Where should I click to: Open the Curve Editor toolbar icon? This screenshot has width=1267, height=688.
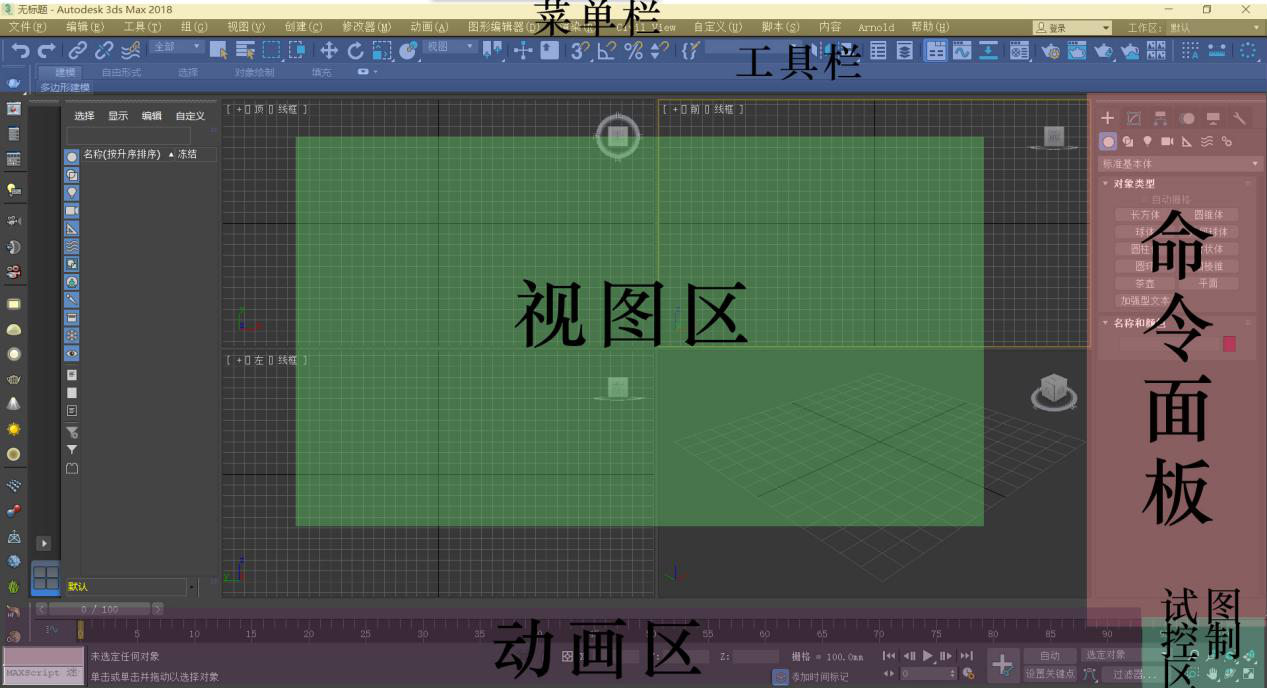coord(962,50)
